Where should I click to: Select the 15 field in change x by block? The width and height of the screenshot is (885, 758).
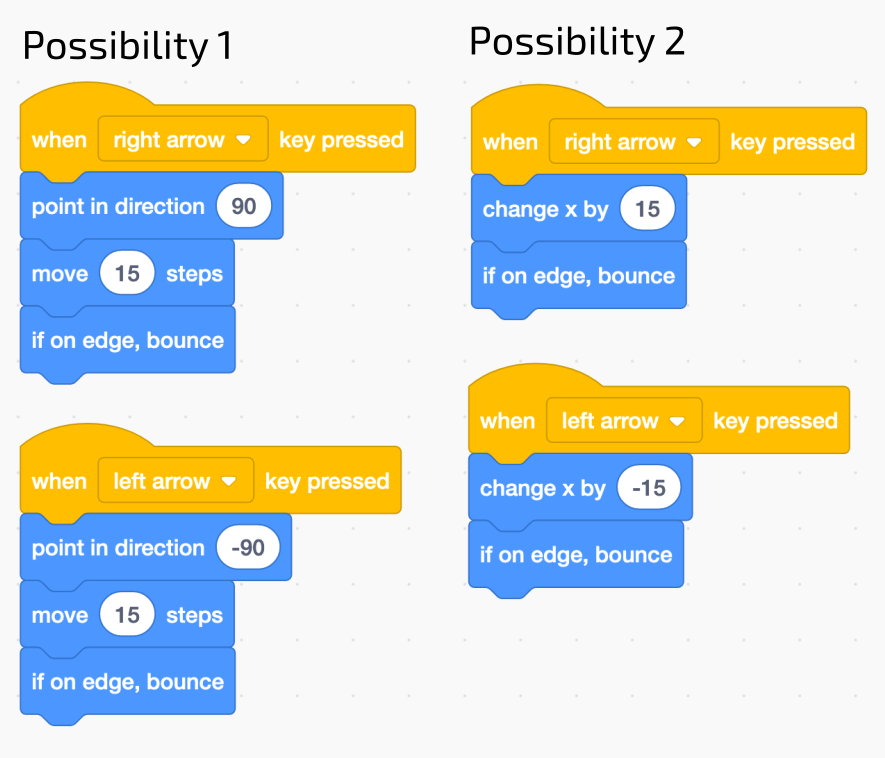coord(648,209)
